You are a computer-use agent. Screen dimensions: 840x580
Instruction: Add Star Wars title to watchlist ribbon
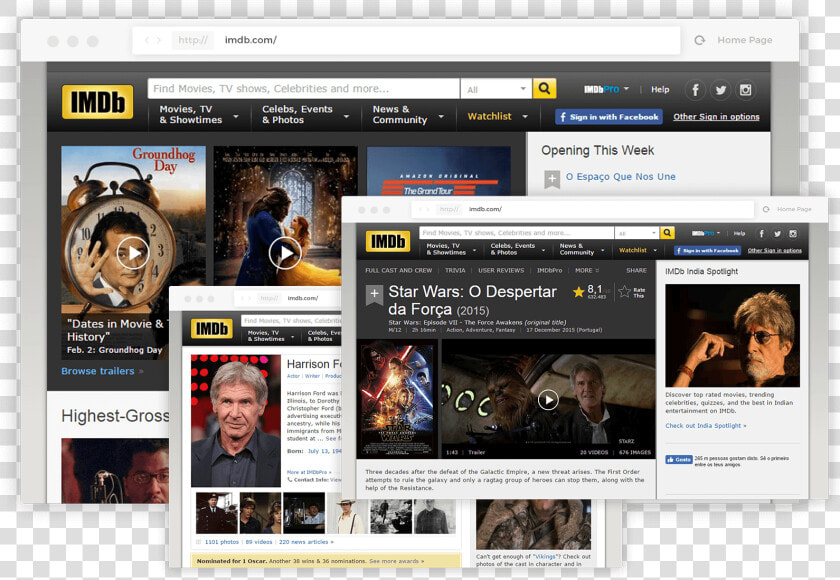point(374,295)
